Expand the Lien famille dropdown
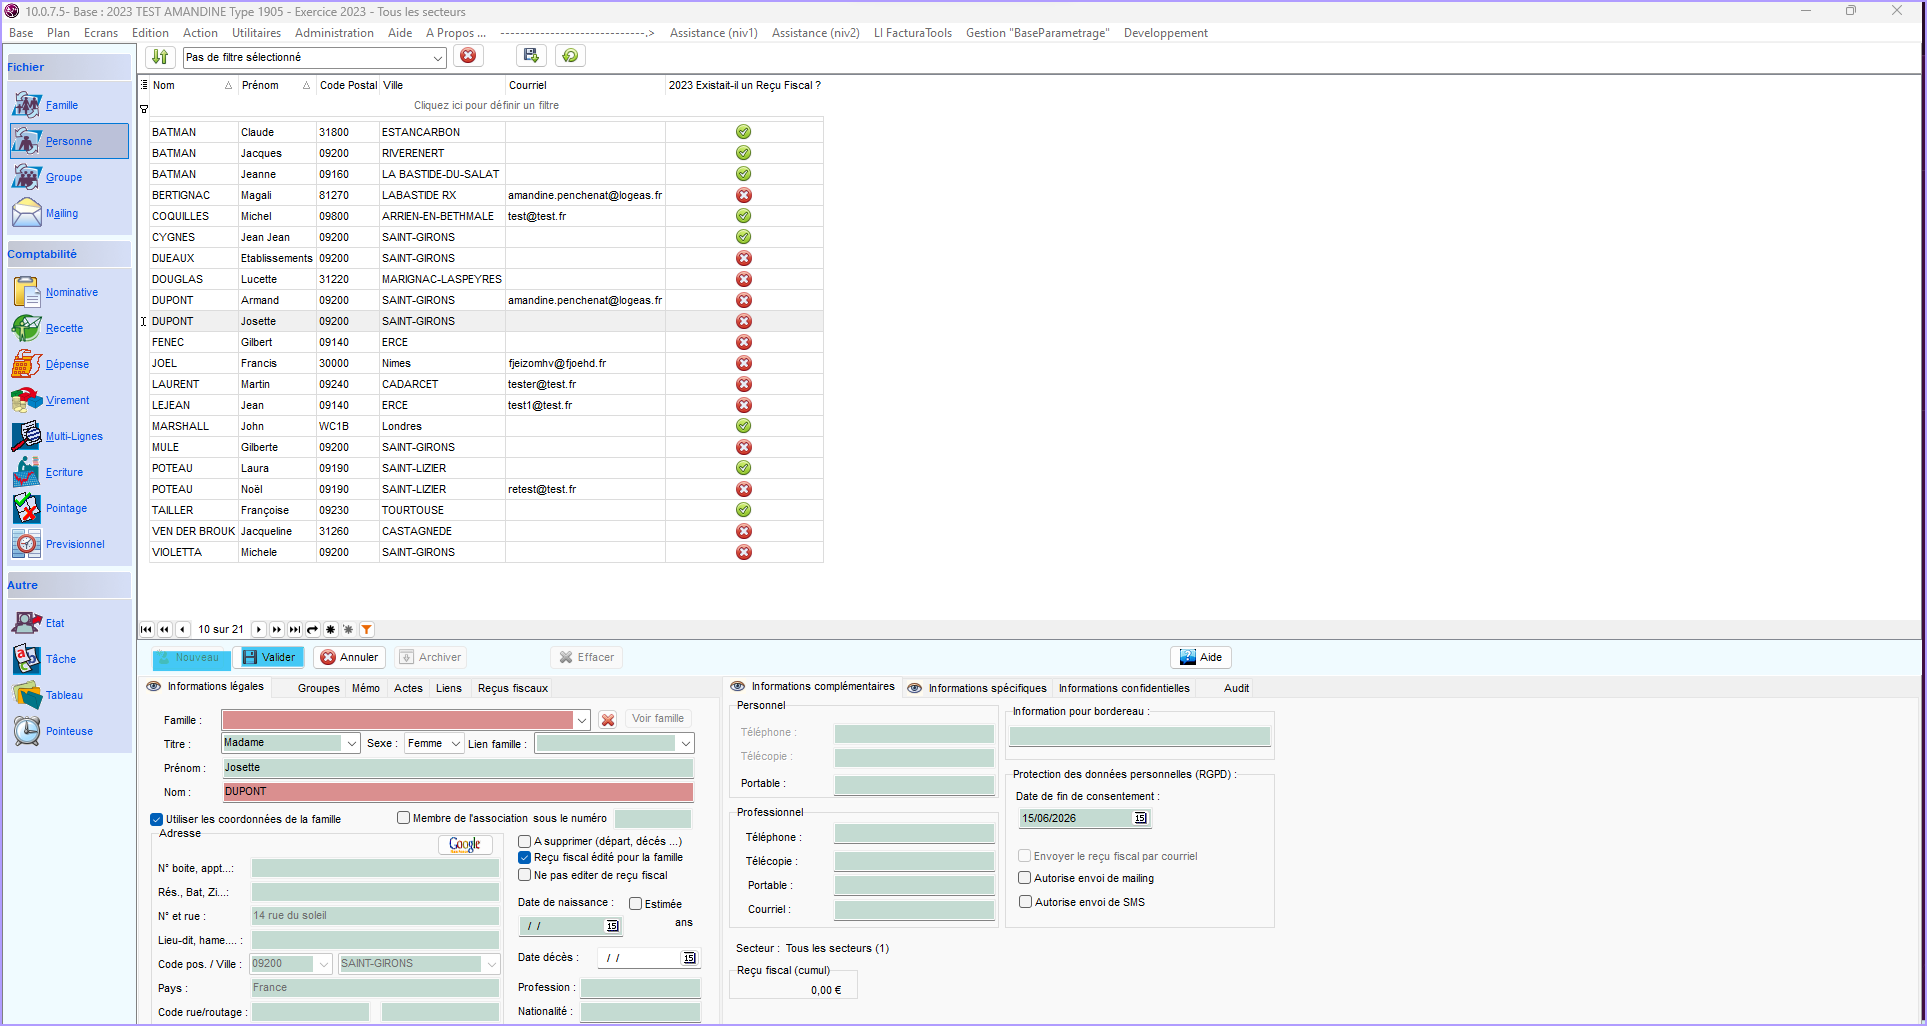 click(685, 743)
